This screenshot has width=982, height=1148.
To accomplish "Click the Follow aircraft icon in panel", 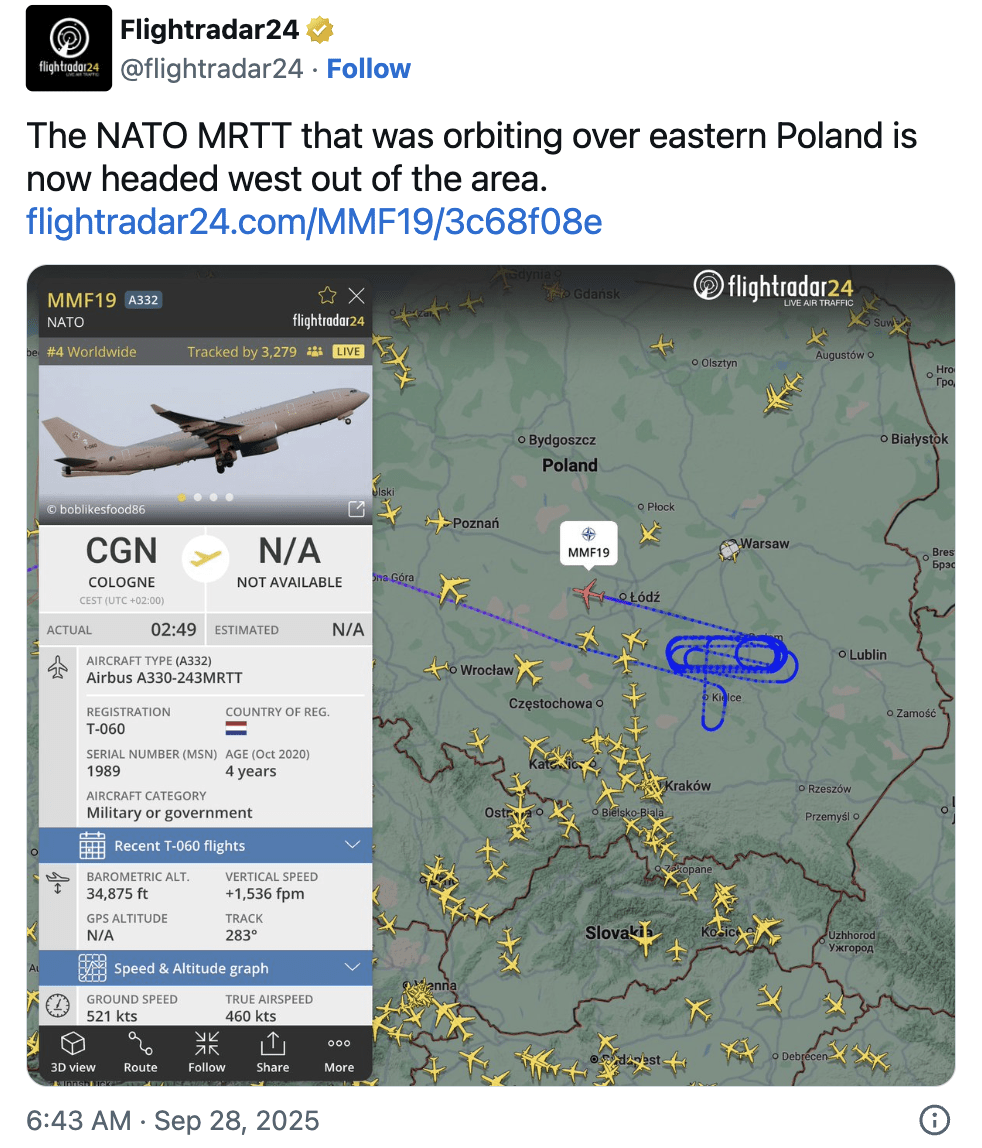I will (x=207, y=1052).
